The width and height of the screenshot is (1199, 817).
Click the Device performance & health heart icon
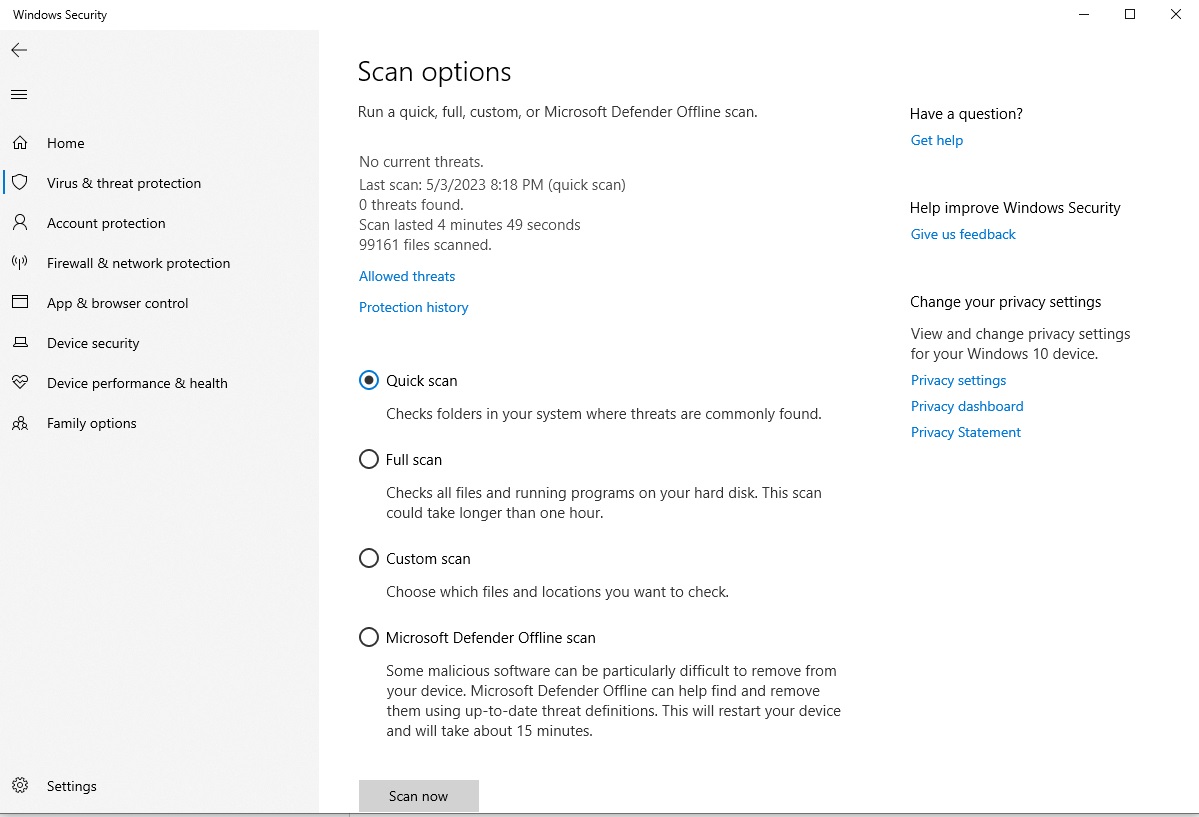click(20, 383)
